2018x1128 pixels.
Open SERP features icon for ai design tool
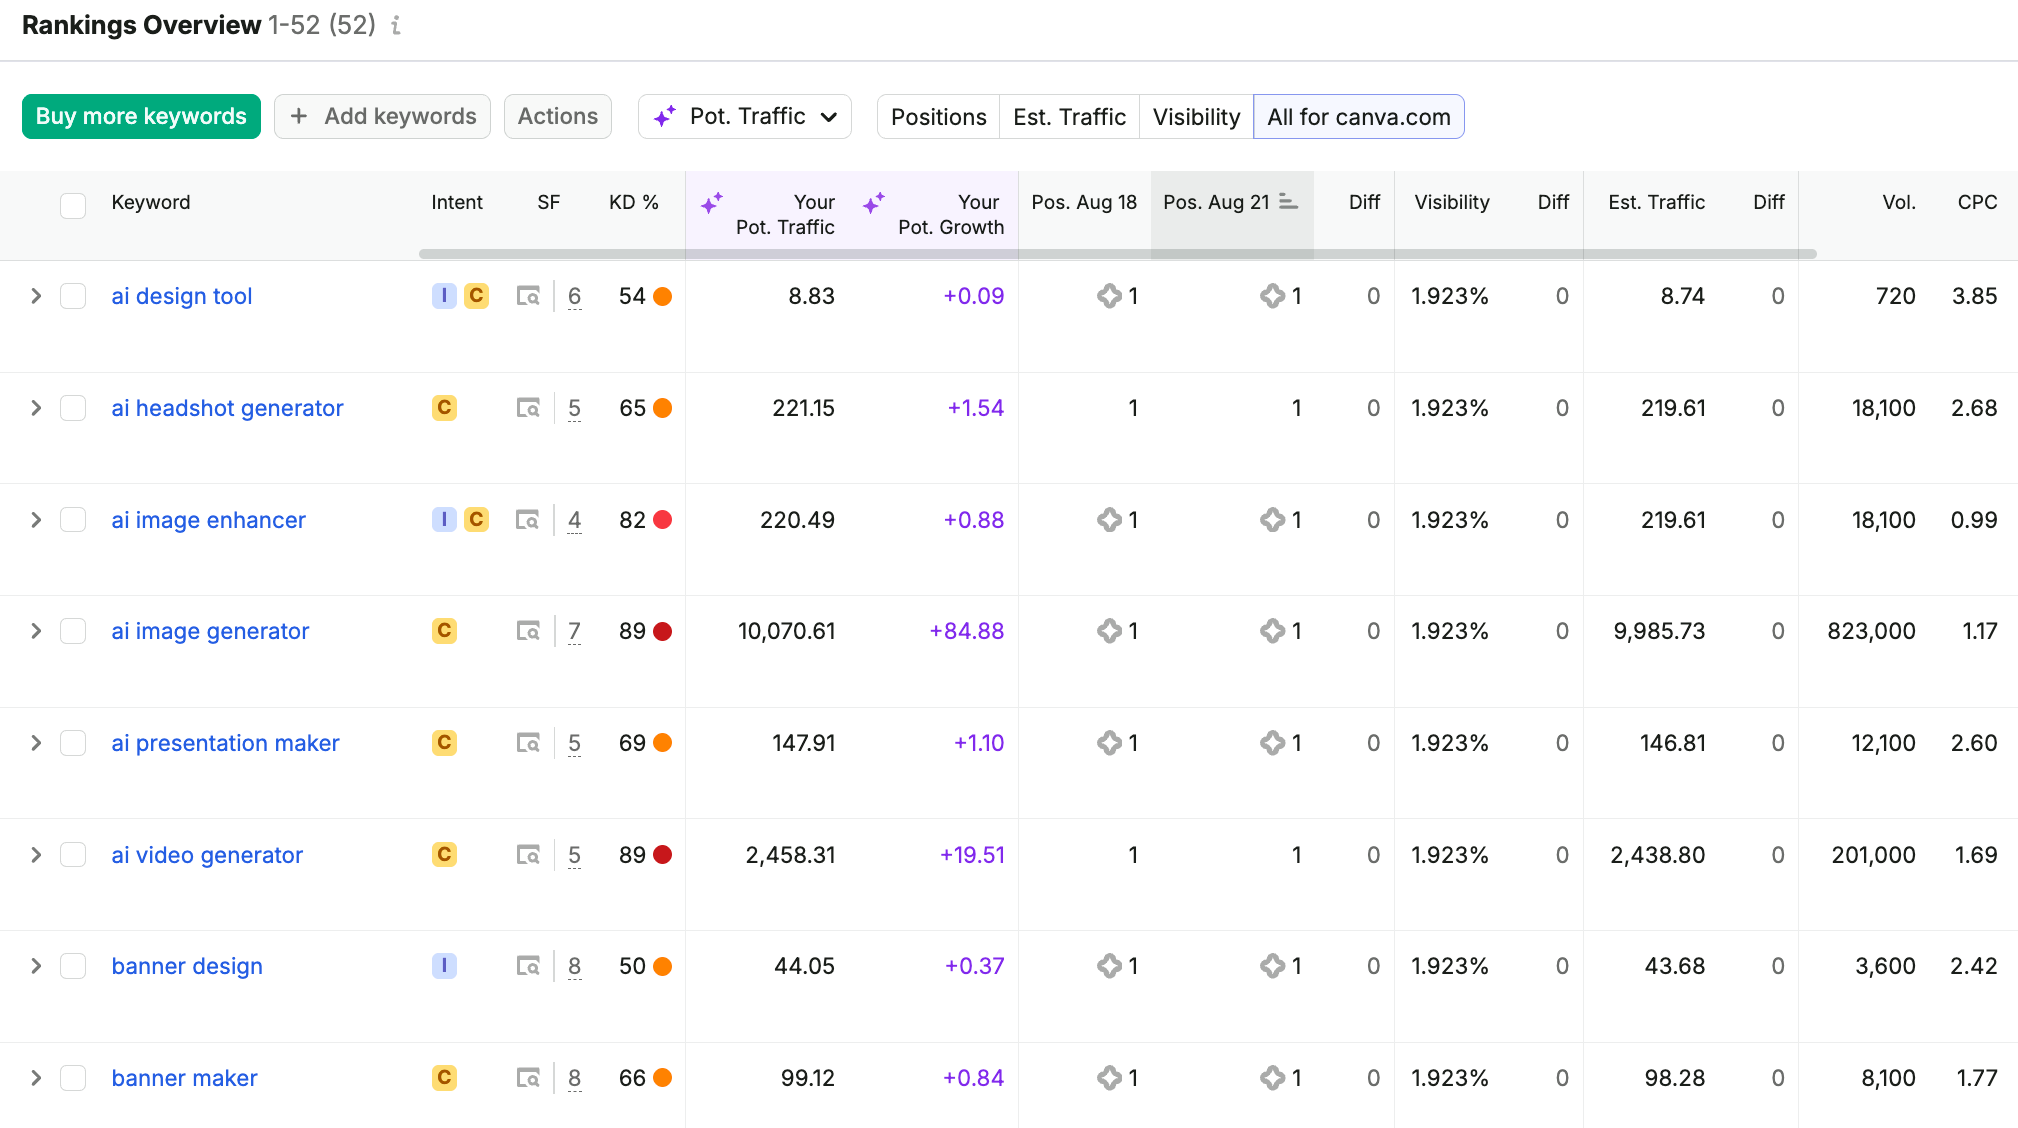[528, 296]
